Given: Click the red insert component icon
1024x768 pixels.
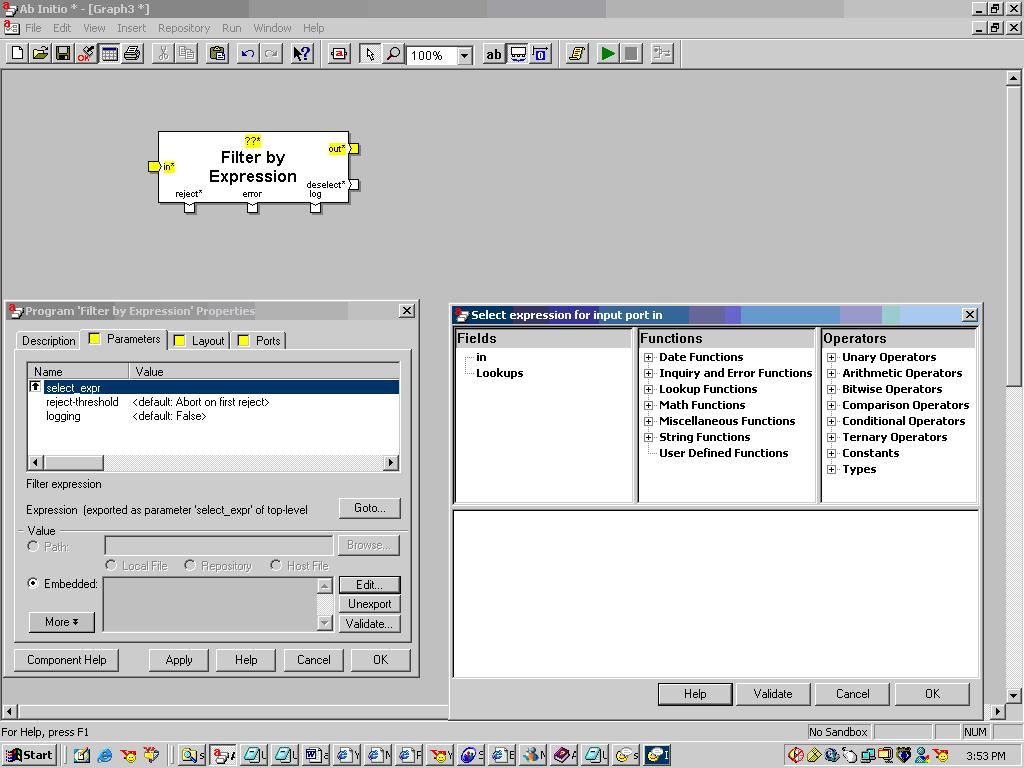Looking at the screenshot, I should [x=339, y=54].
